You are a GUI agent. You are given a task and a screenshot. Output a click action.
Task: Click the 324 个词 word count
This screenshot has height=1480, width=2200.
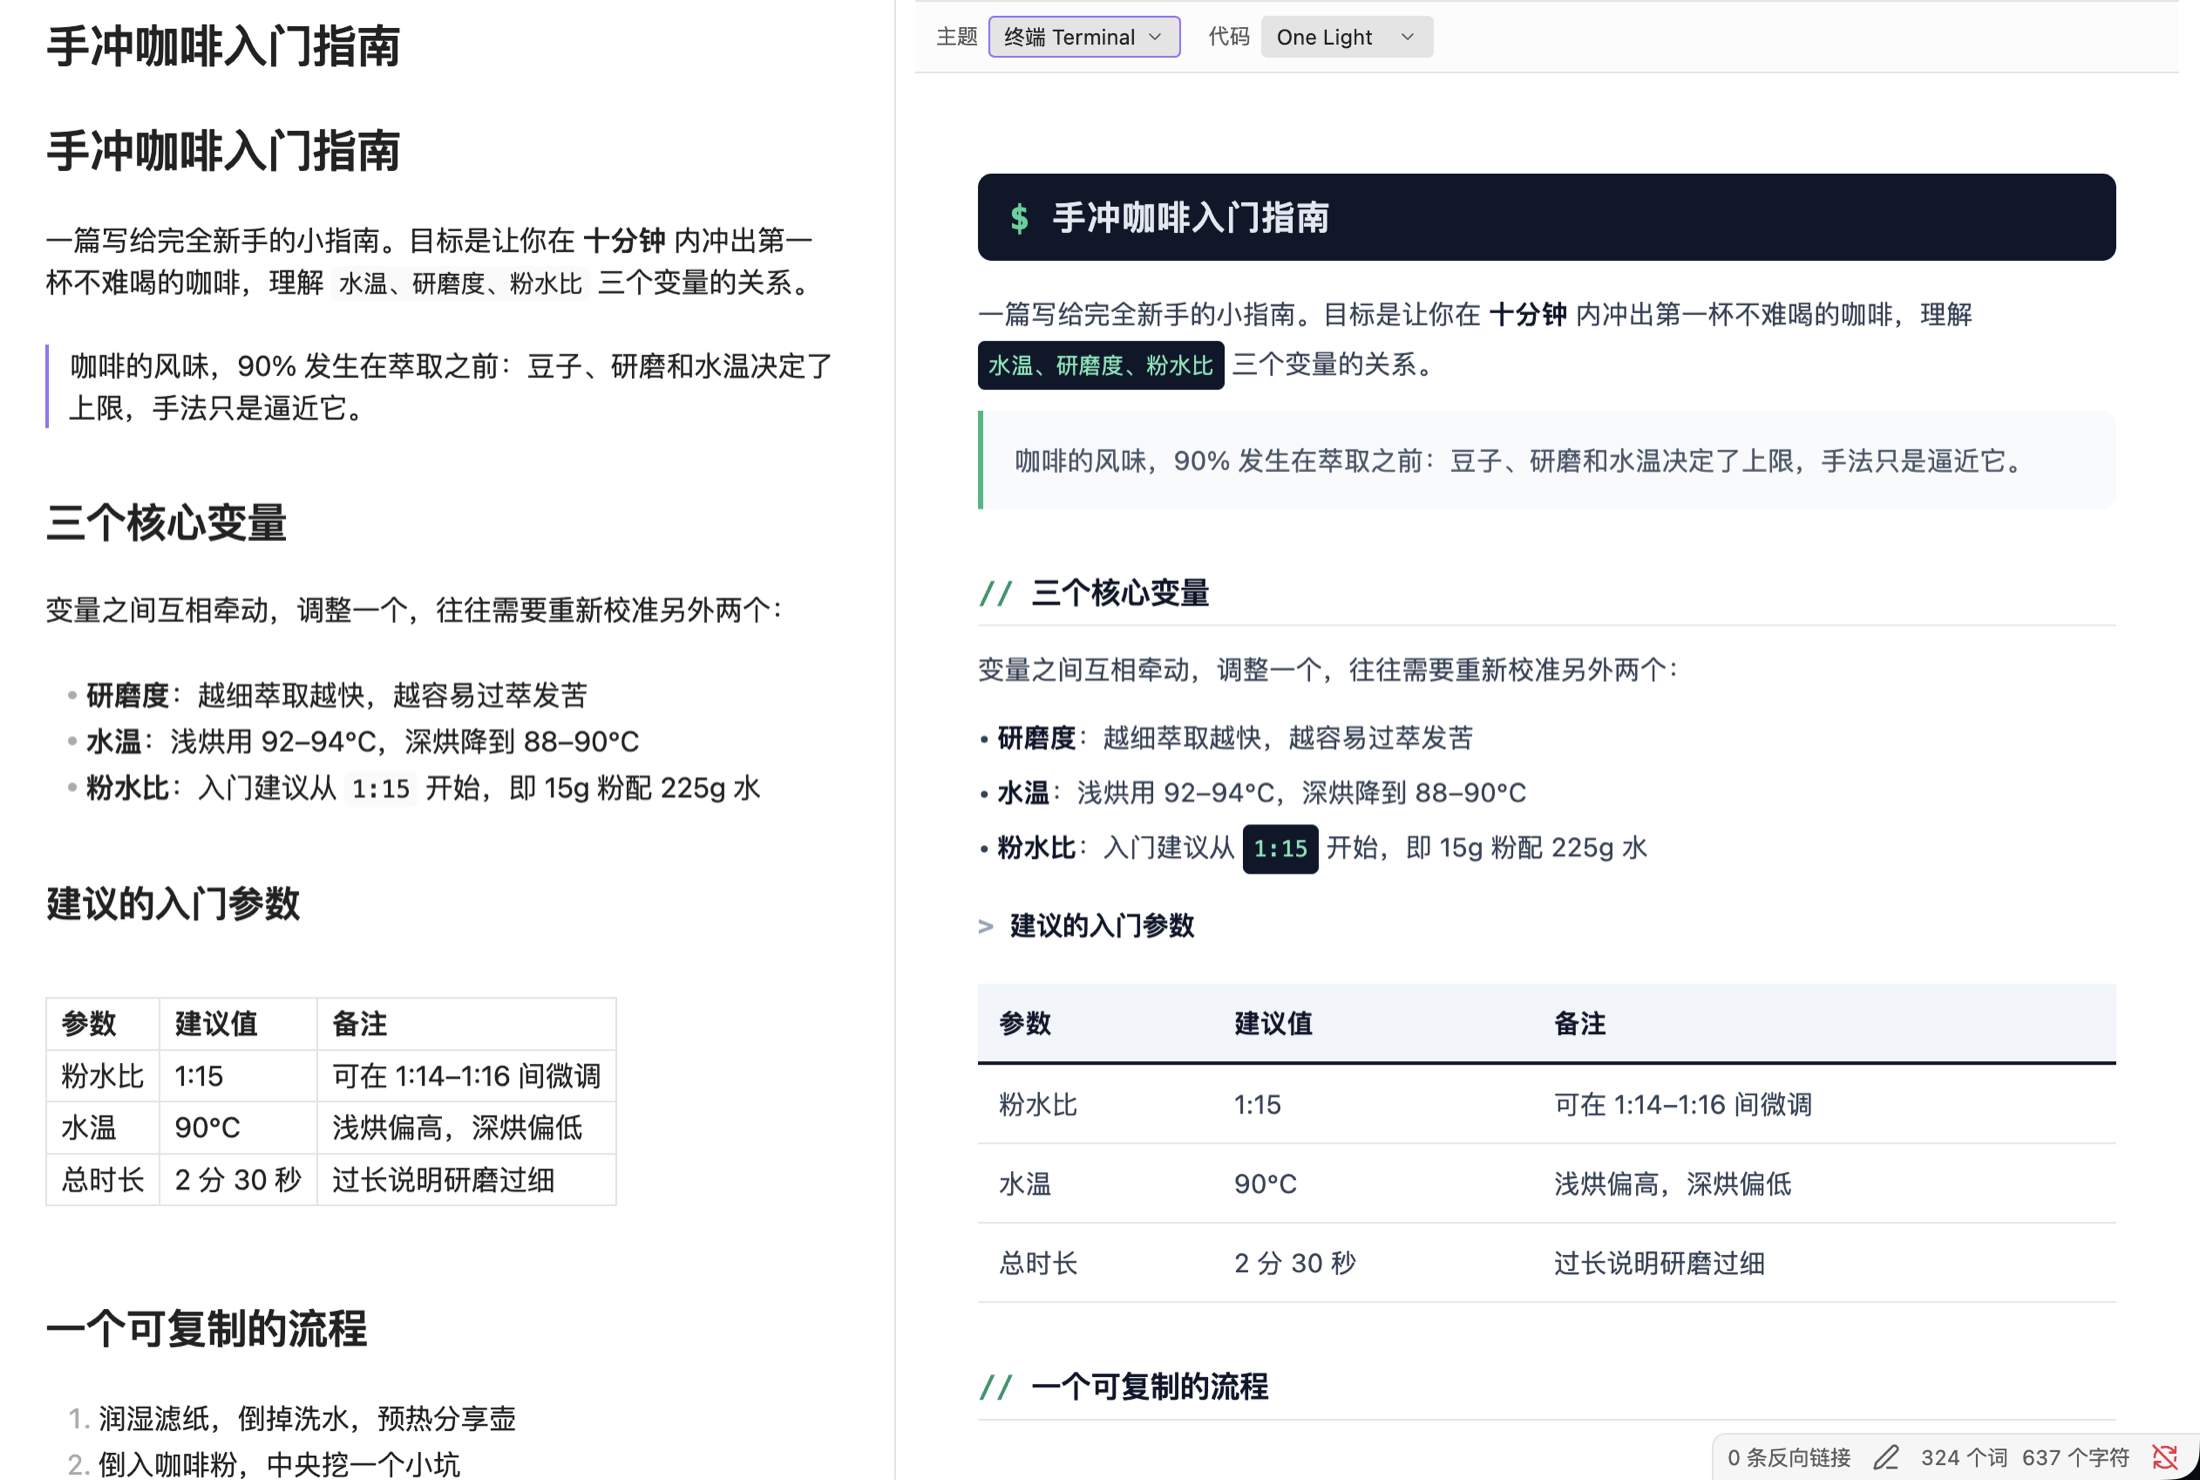1963,1457
